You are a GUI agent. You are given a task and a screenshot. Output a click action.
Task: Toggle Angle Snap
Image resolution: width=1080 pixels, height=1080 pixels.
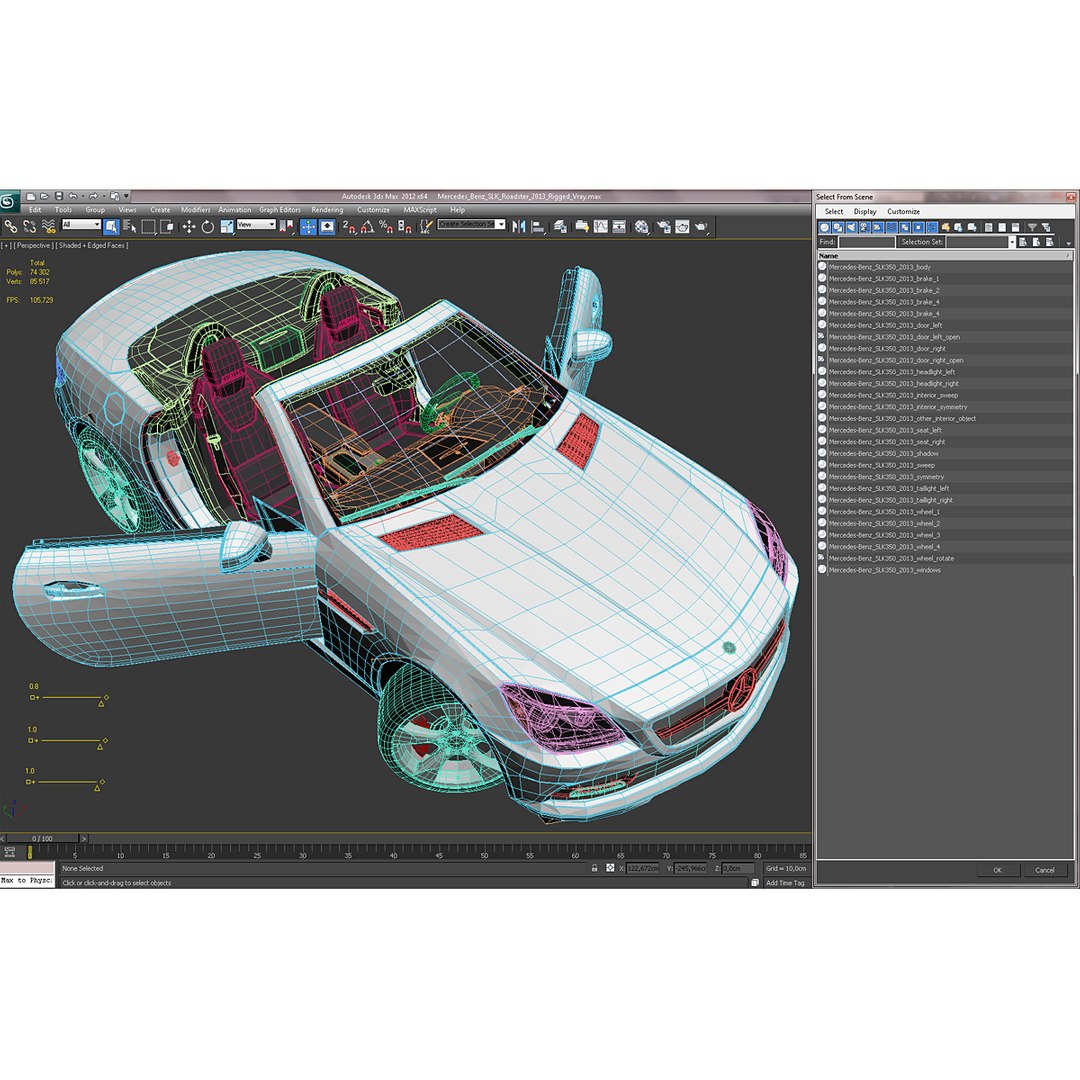click(367, 226)
